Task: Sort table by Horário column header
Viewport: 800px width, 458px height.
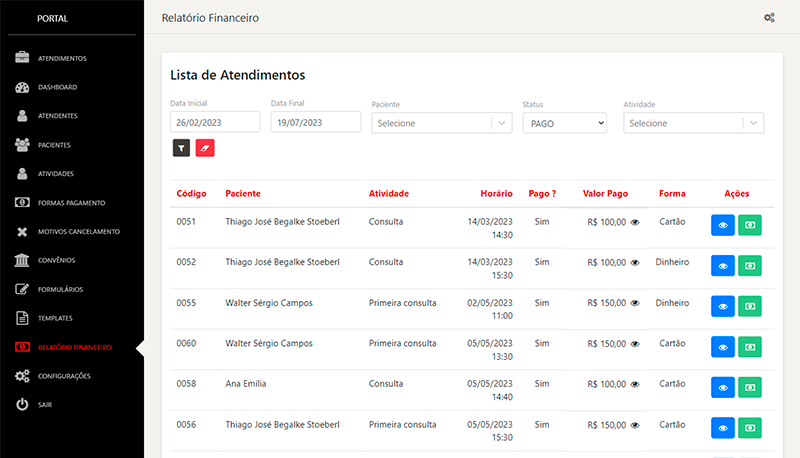Action: coord(496,193)
